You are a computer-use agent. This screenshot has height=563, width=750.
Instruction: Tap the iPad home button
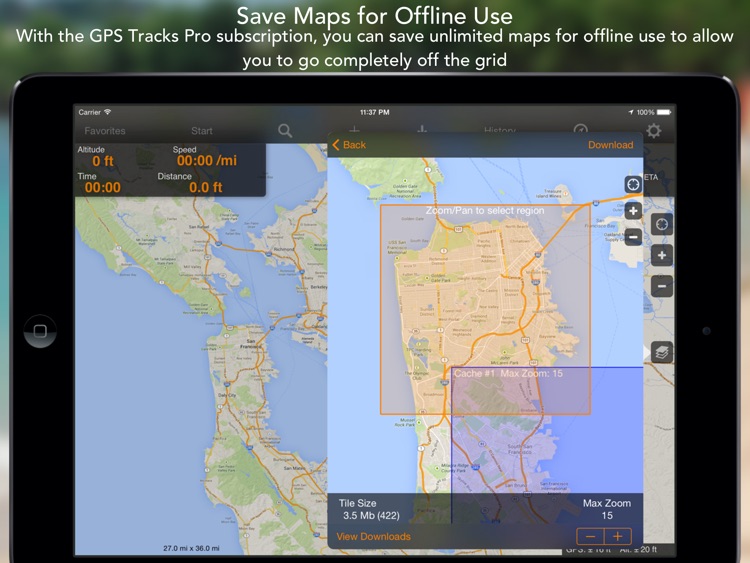pos(40,331)
